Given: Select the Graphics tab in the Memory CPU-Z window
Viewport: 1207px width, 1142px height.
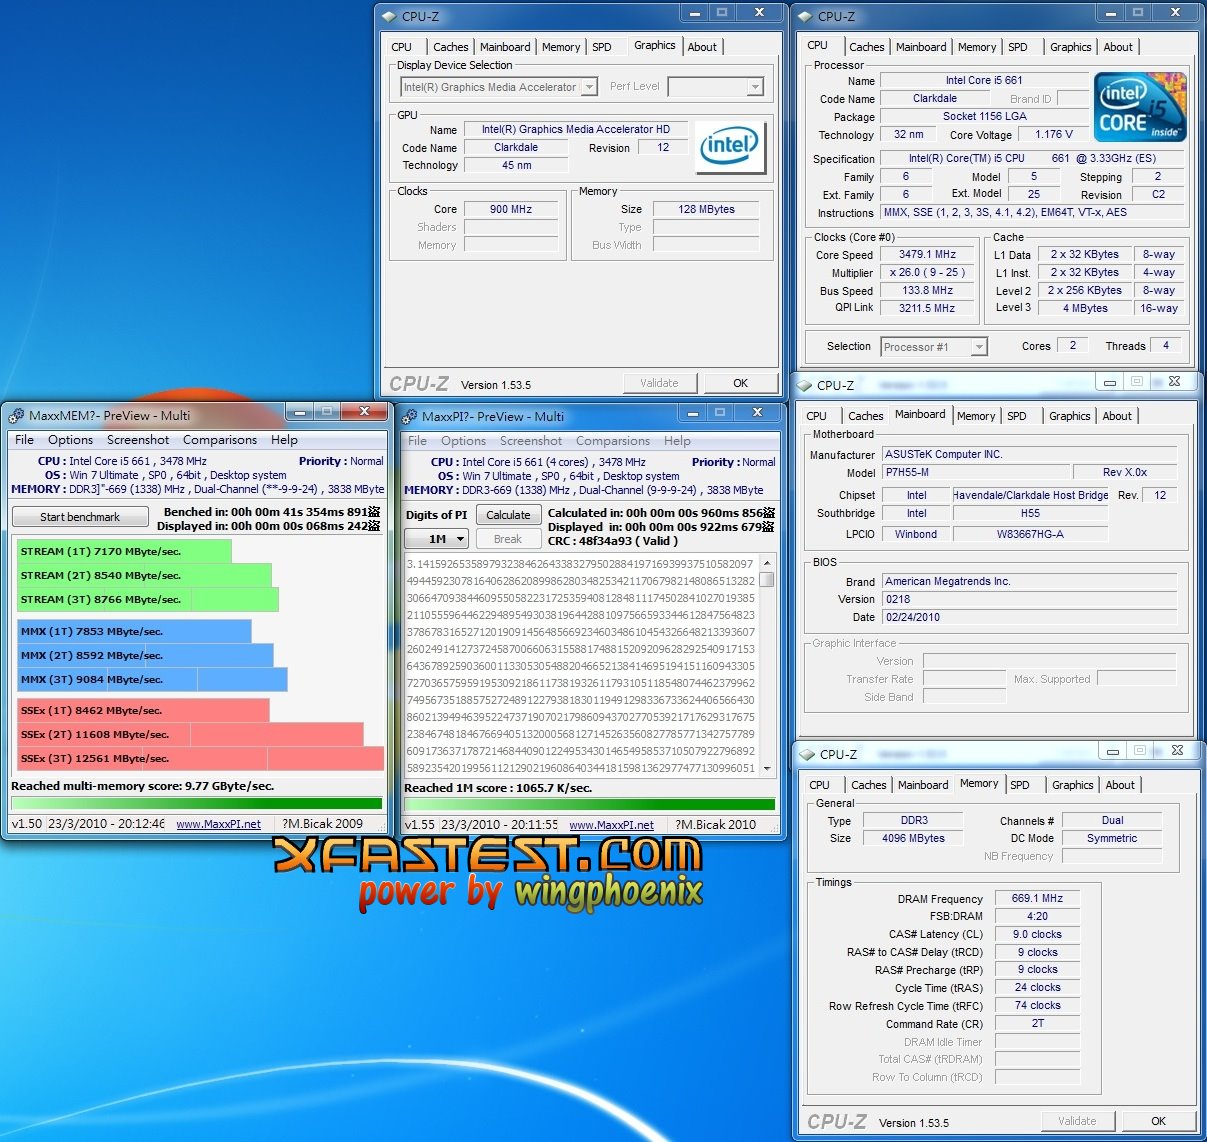Looking at the screenshot, I should pyautogui.click(x=1072, y=785).
